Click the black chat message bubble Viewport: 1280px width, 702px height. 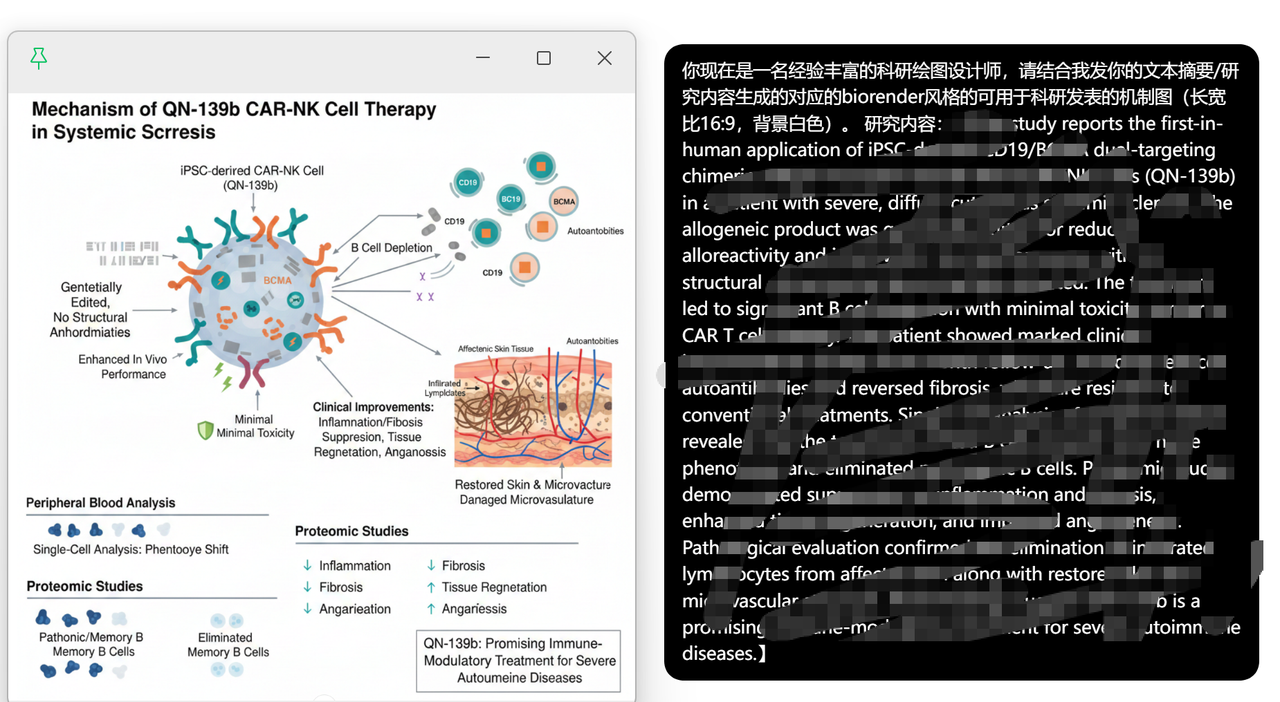click(x=961, y=362)
